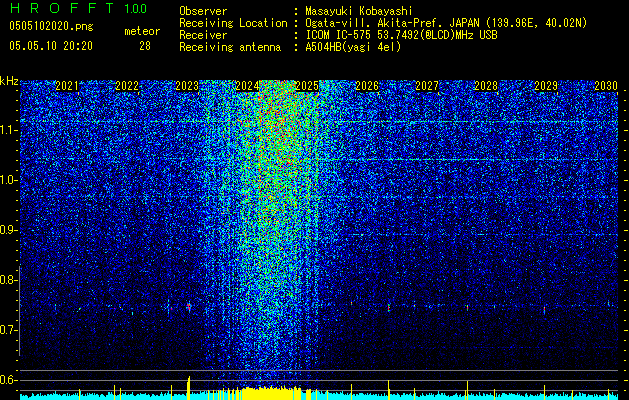This screenshot has height=400, width=629.
Task: Click the 0.9 kHz frequency label
Action: point(8,230)
